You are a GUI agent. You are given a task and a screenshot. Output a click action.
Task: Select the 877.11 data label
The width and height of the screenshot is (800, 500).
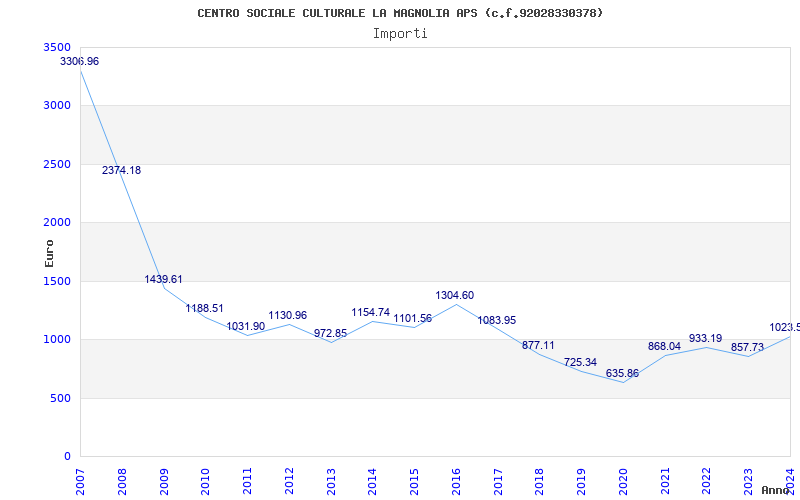click(x=538, y=345)
